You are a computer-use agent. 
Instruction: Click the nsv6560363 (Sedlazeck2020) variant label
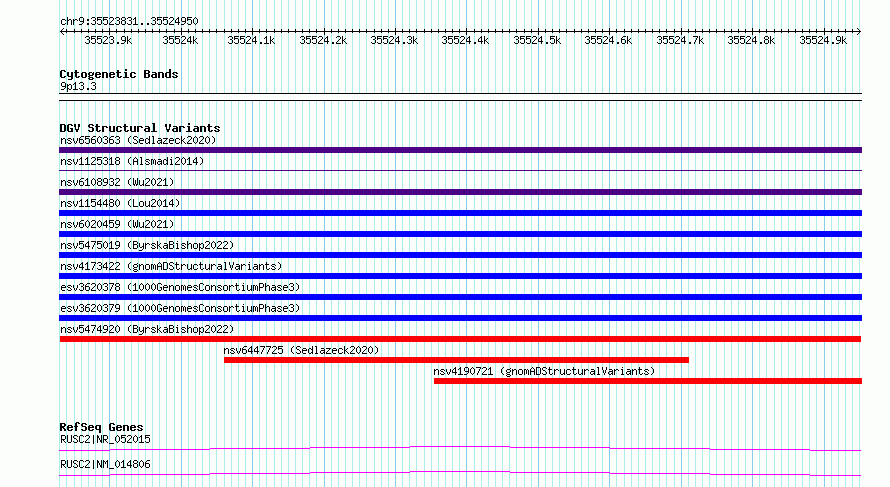138,140
